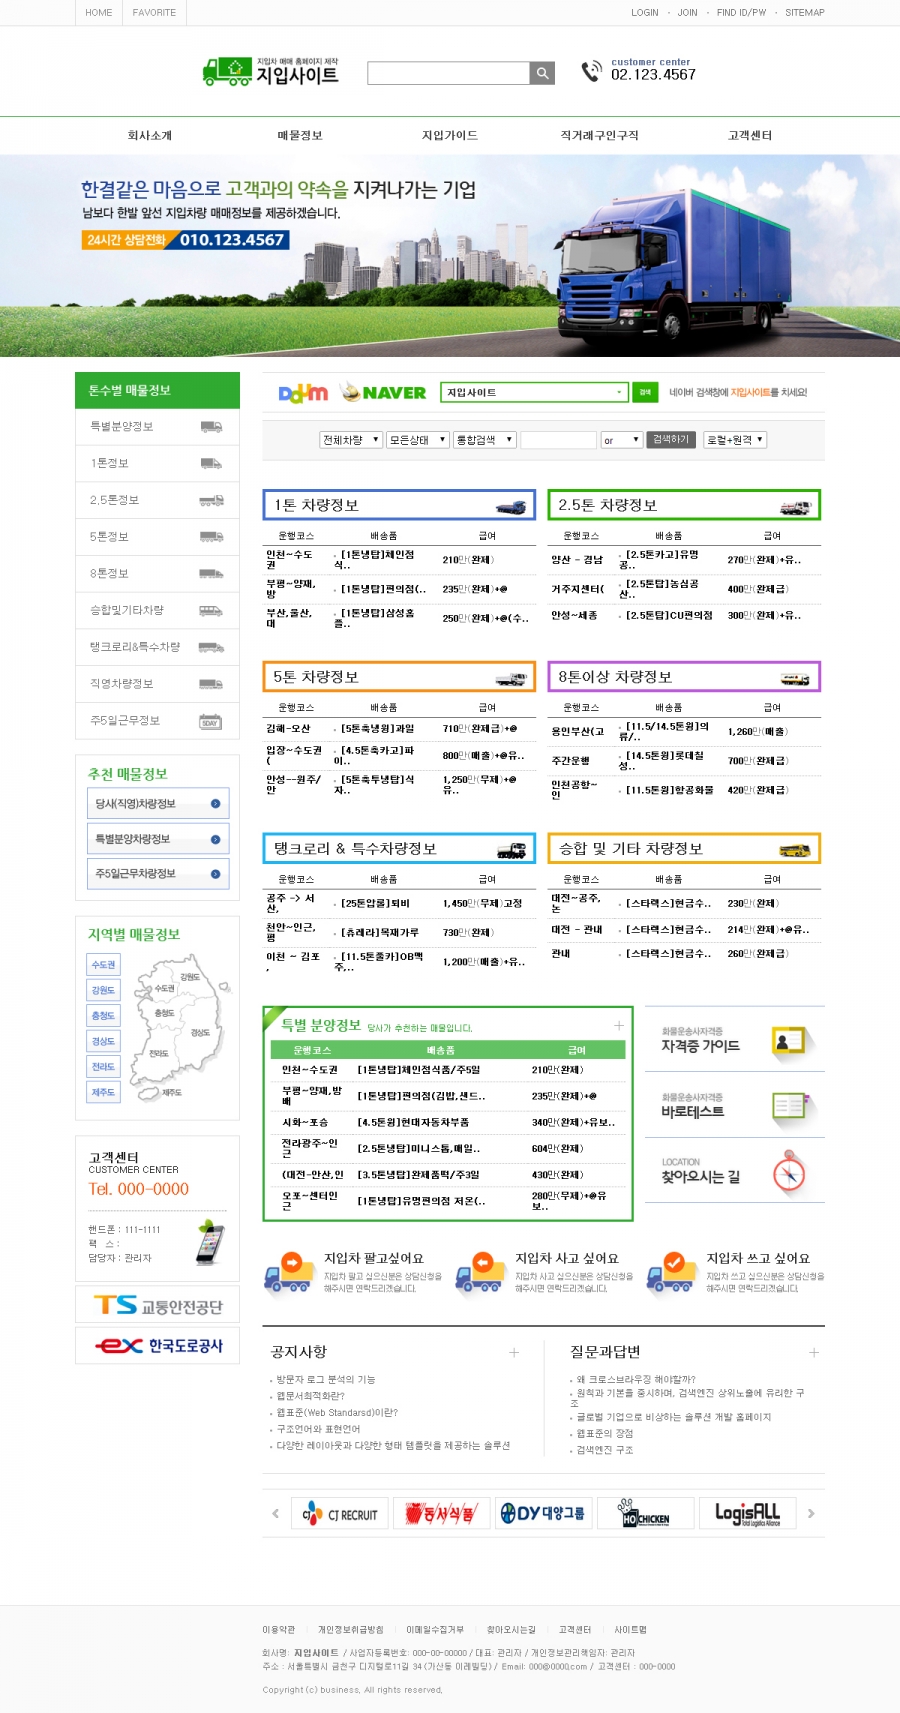900x1713 pixels.
Task: Show next partner logos with right arrow
Action: pos(811,1513)
